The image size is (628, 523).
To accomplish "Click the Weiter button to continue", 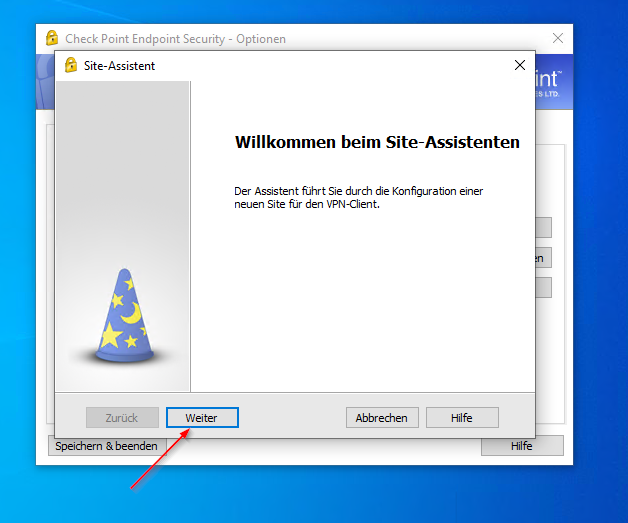I will click(x=202, y=418).
